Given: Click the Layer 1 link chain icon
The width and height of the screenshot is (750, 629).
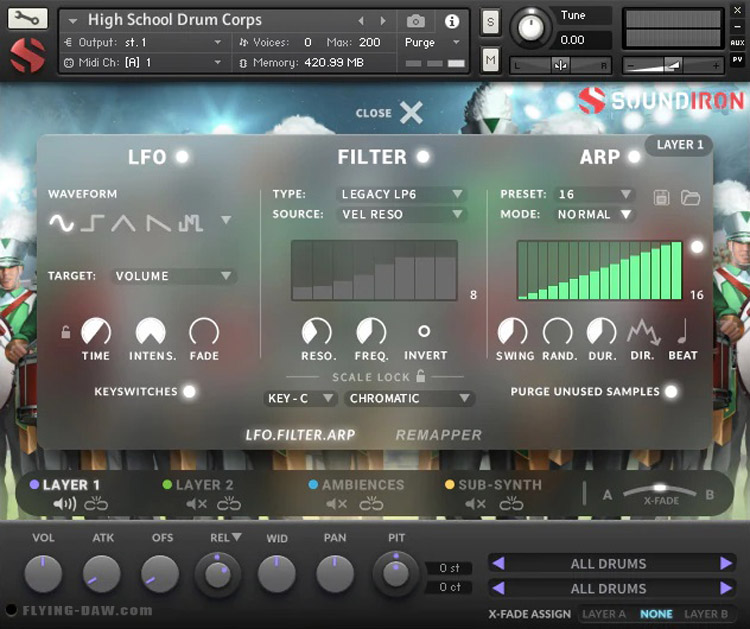Looking at the screenshot, I should [x=96, y=504].
